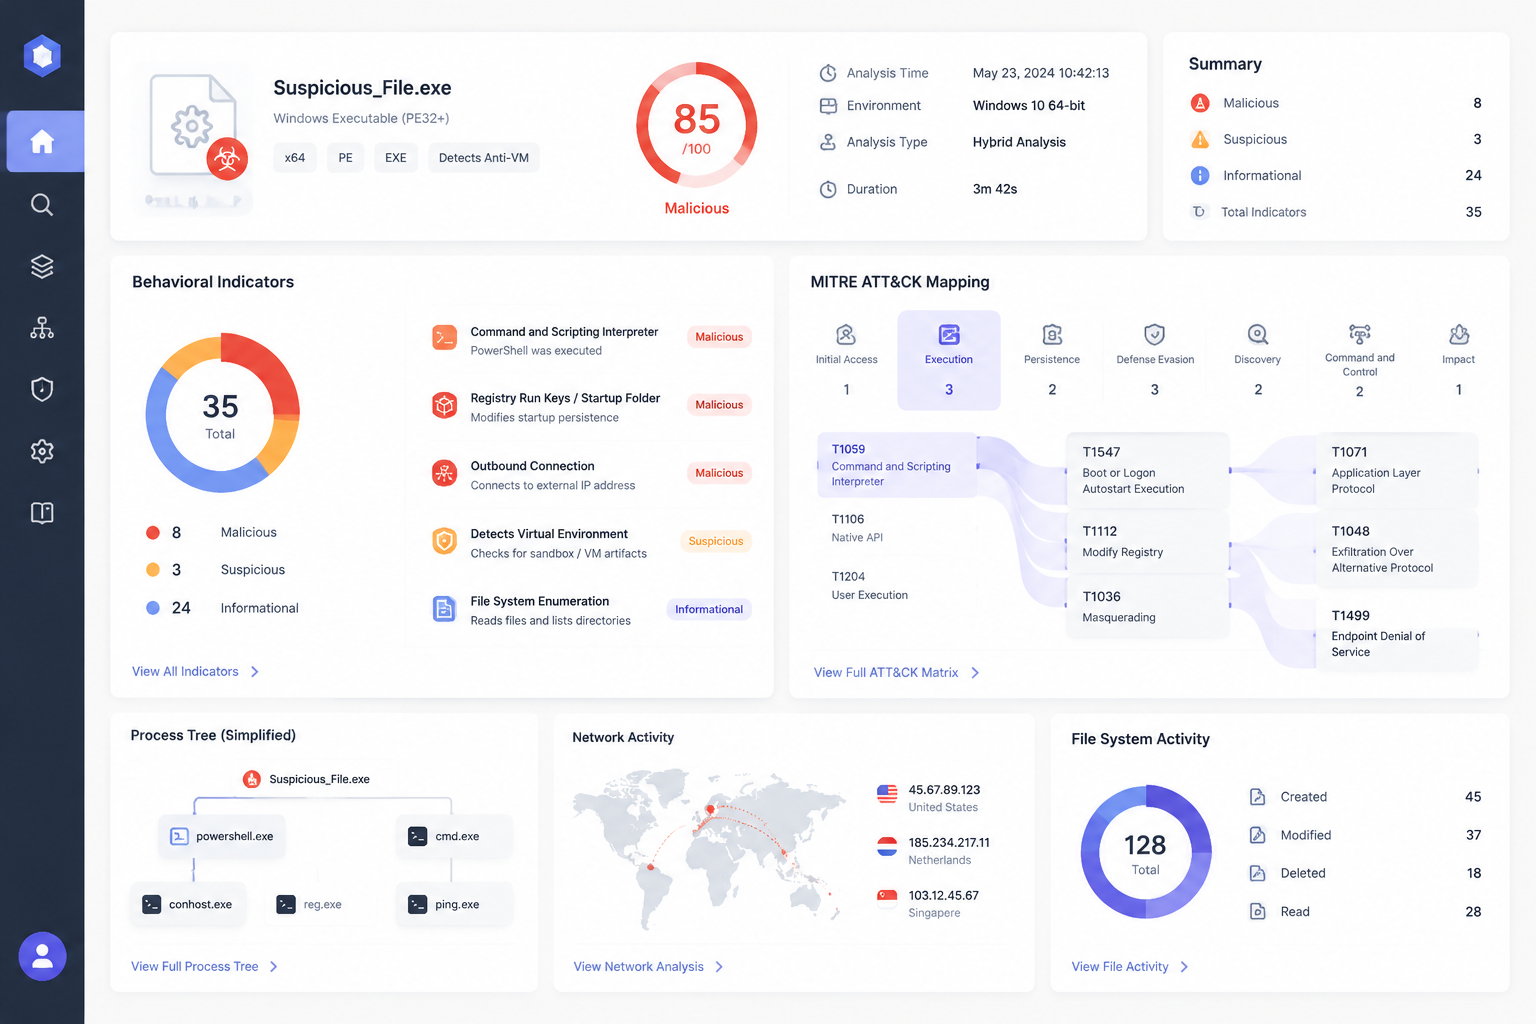The width and height of the screenshot is (1536, 1024).
Task: Select technique T1059 Command and Scripting Interpreter
Action: pyautogui.click(x=898, y=465)
